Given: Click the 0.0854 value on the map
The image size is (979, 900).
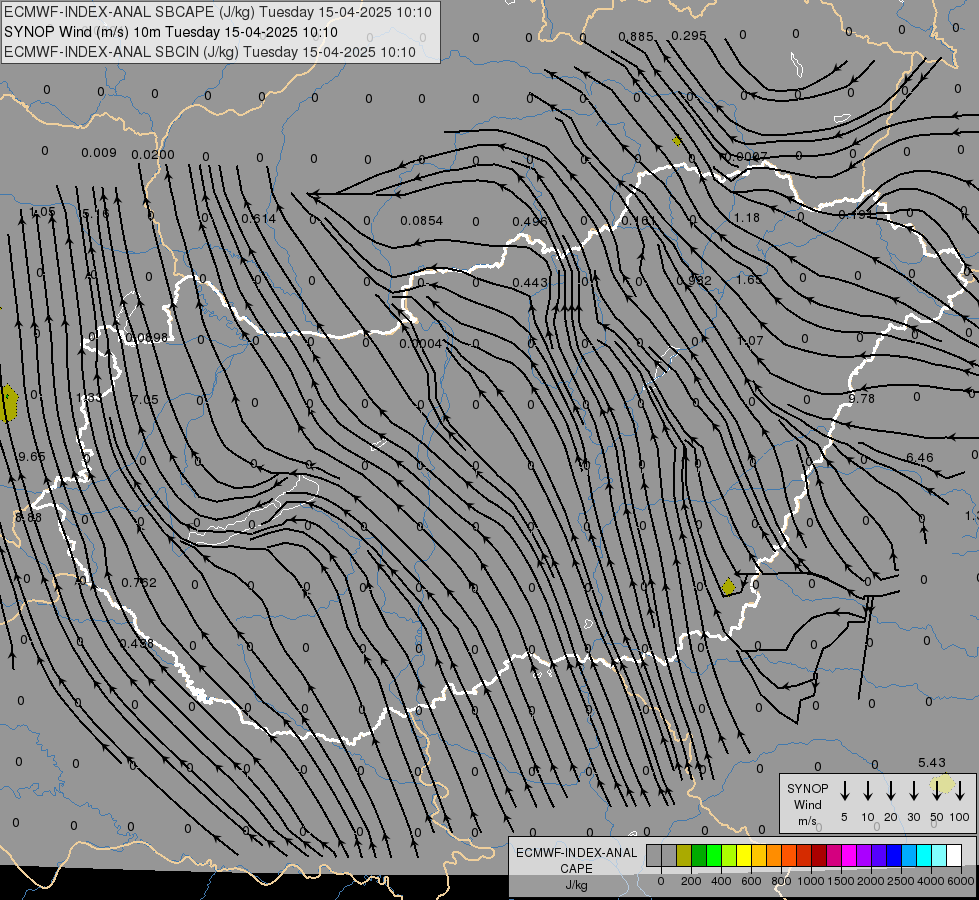Looking at the screenshot, I should (x=421, y=220).
